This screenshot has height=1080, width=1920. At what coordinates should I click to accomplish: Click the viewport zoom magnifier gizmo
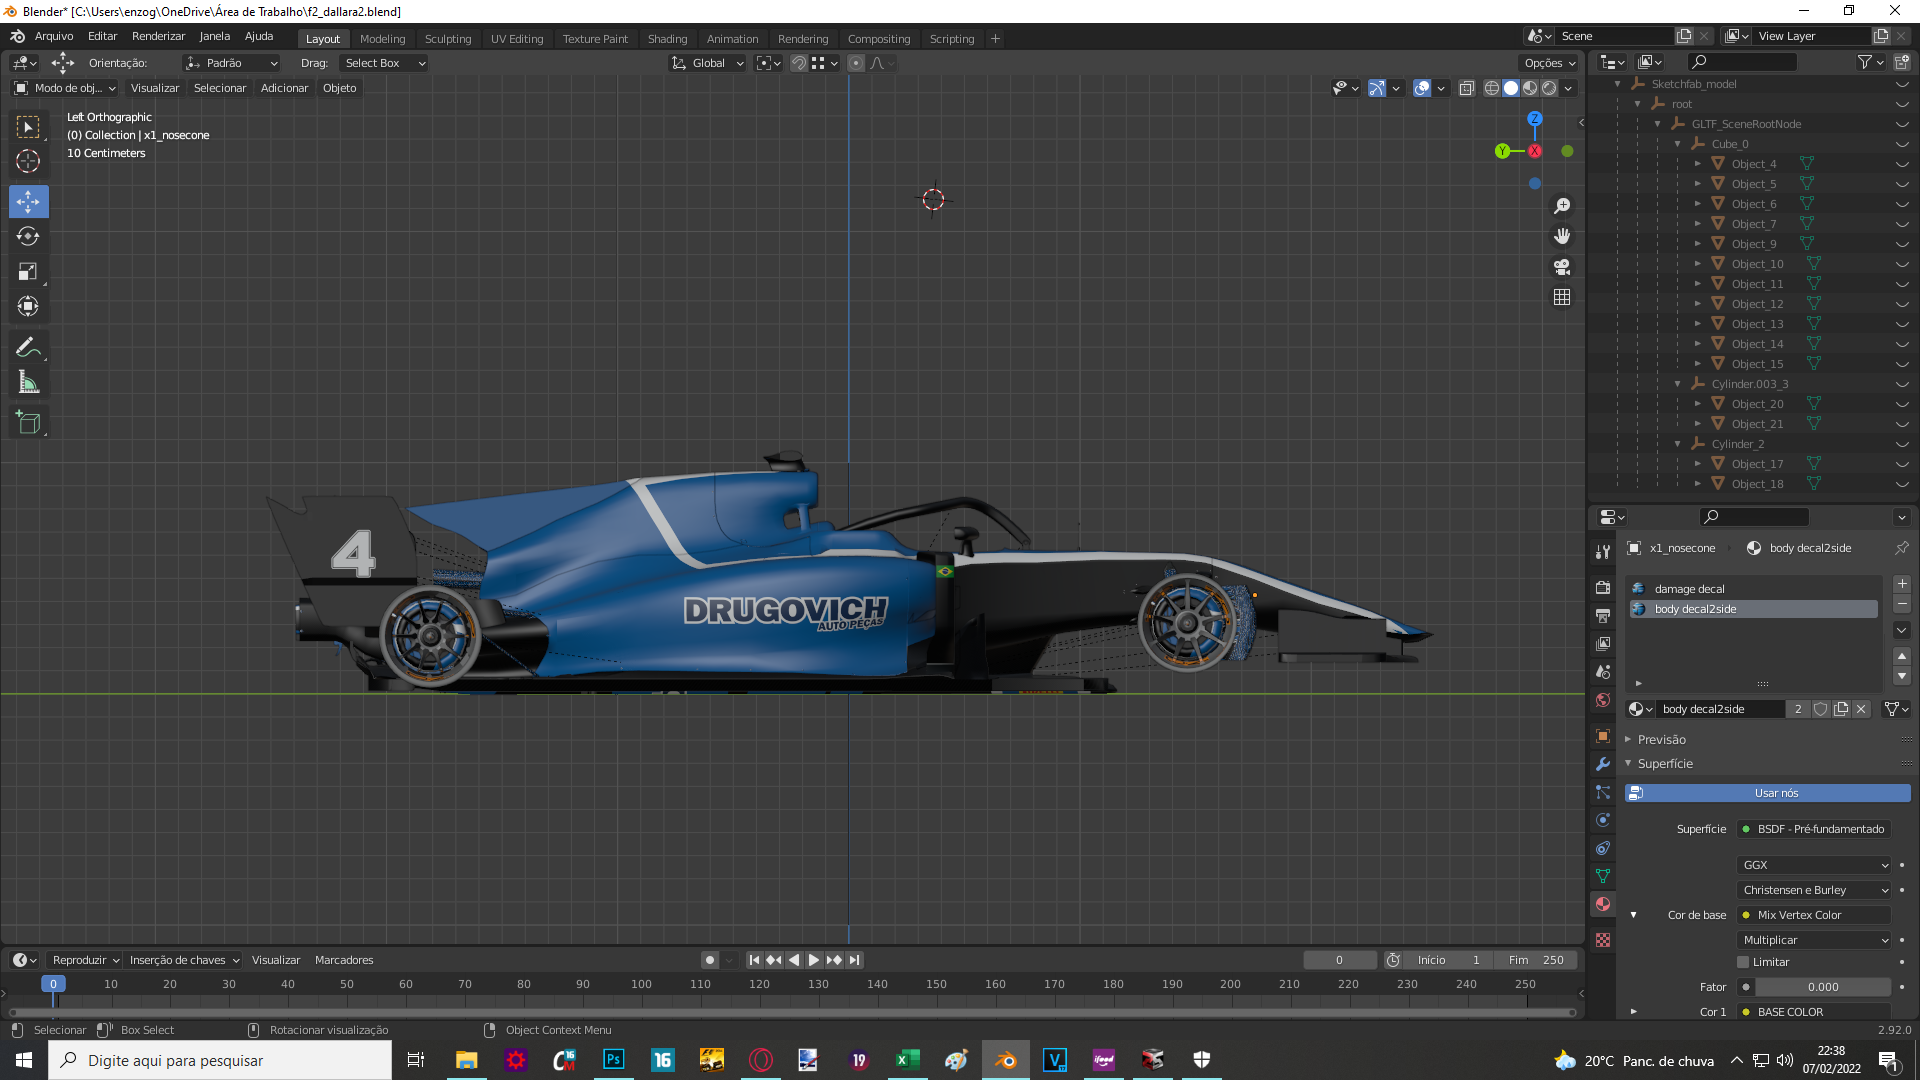click(x=1562, y=205)
